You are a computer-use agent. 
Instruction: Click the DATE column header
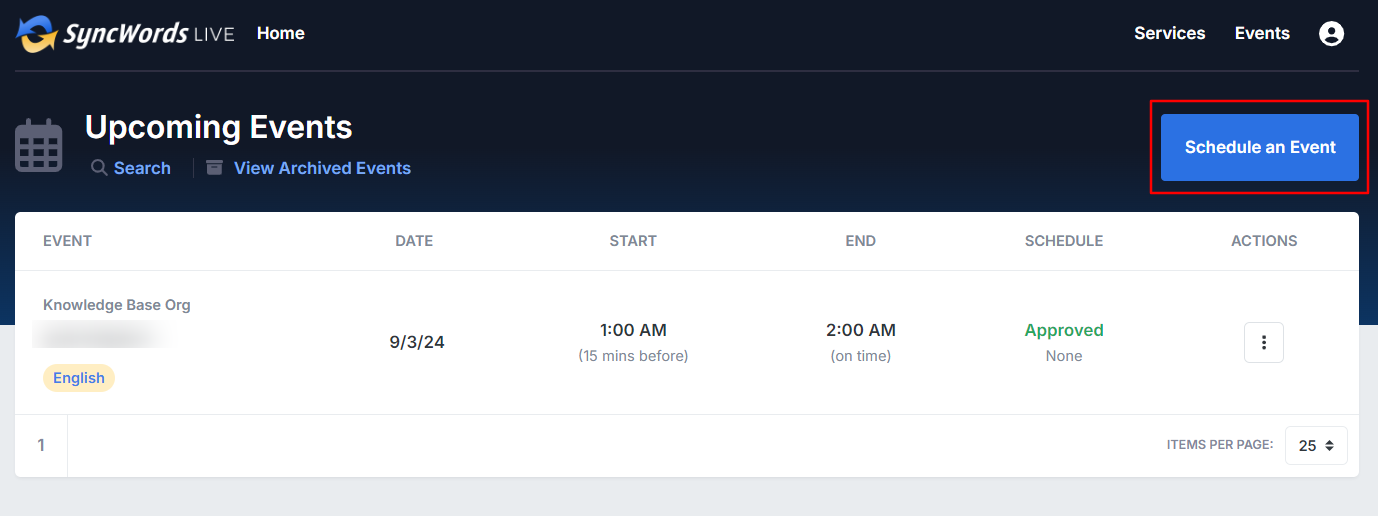[414, 241]
